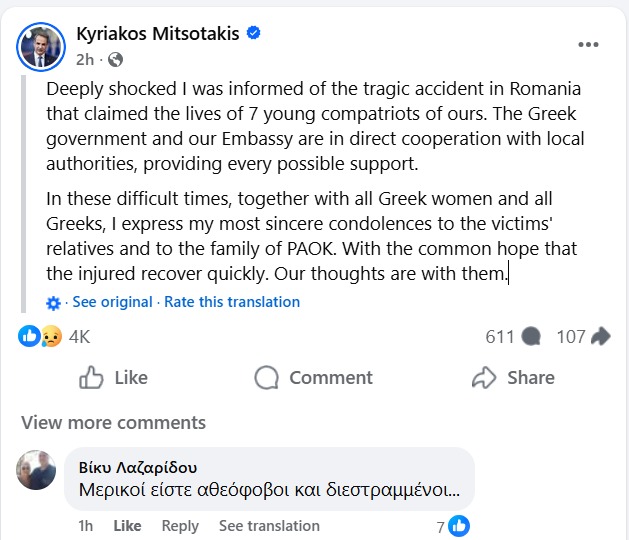This screenshot has width=629, height=540.
Task: Click Kyriakos Mitsotakis profile picture
Action: pyautogui.click(x=41, y=46)
